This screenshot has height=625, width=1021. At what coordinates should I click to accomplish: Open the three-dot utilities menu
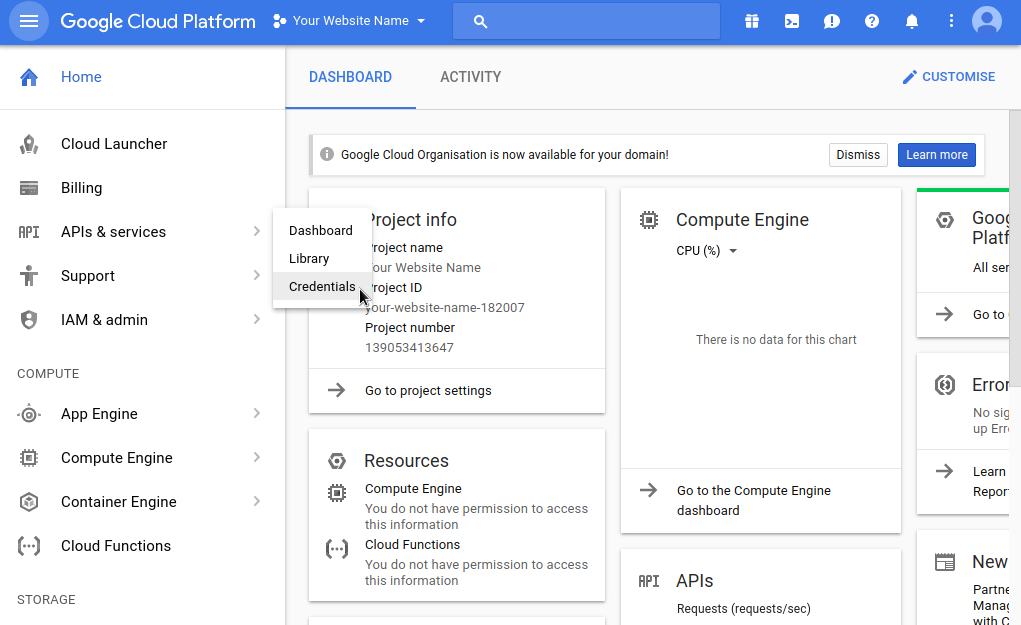[x=951, y=21]
